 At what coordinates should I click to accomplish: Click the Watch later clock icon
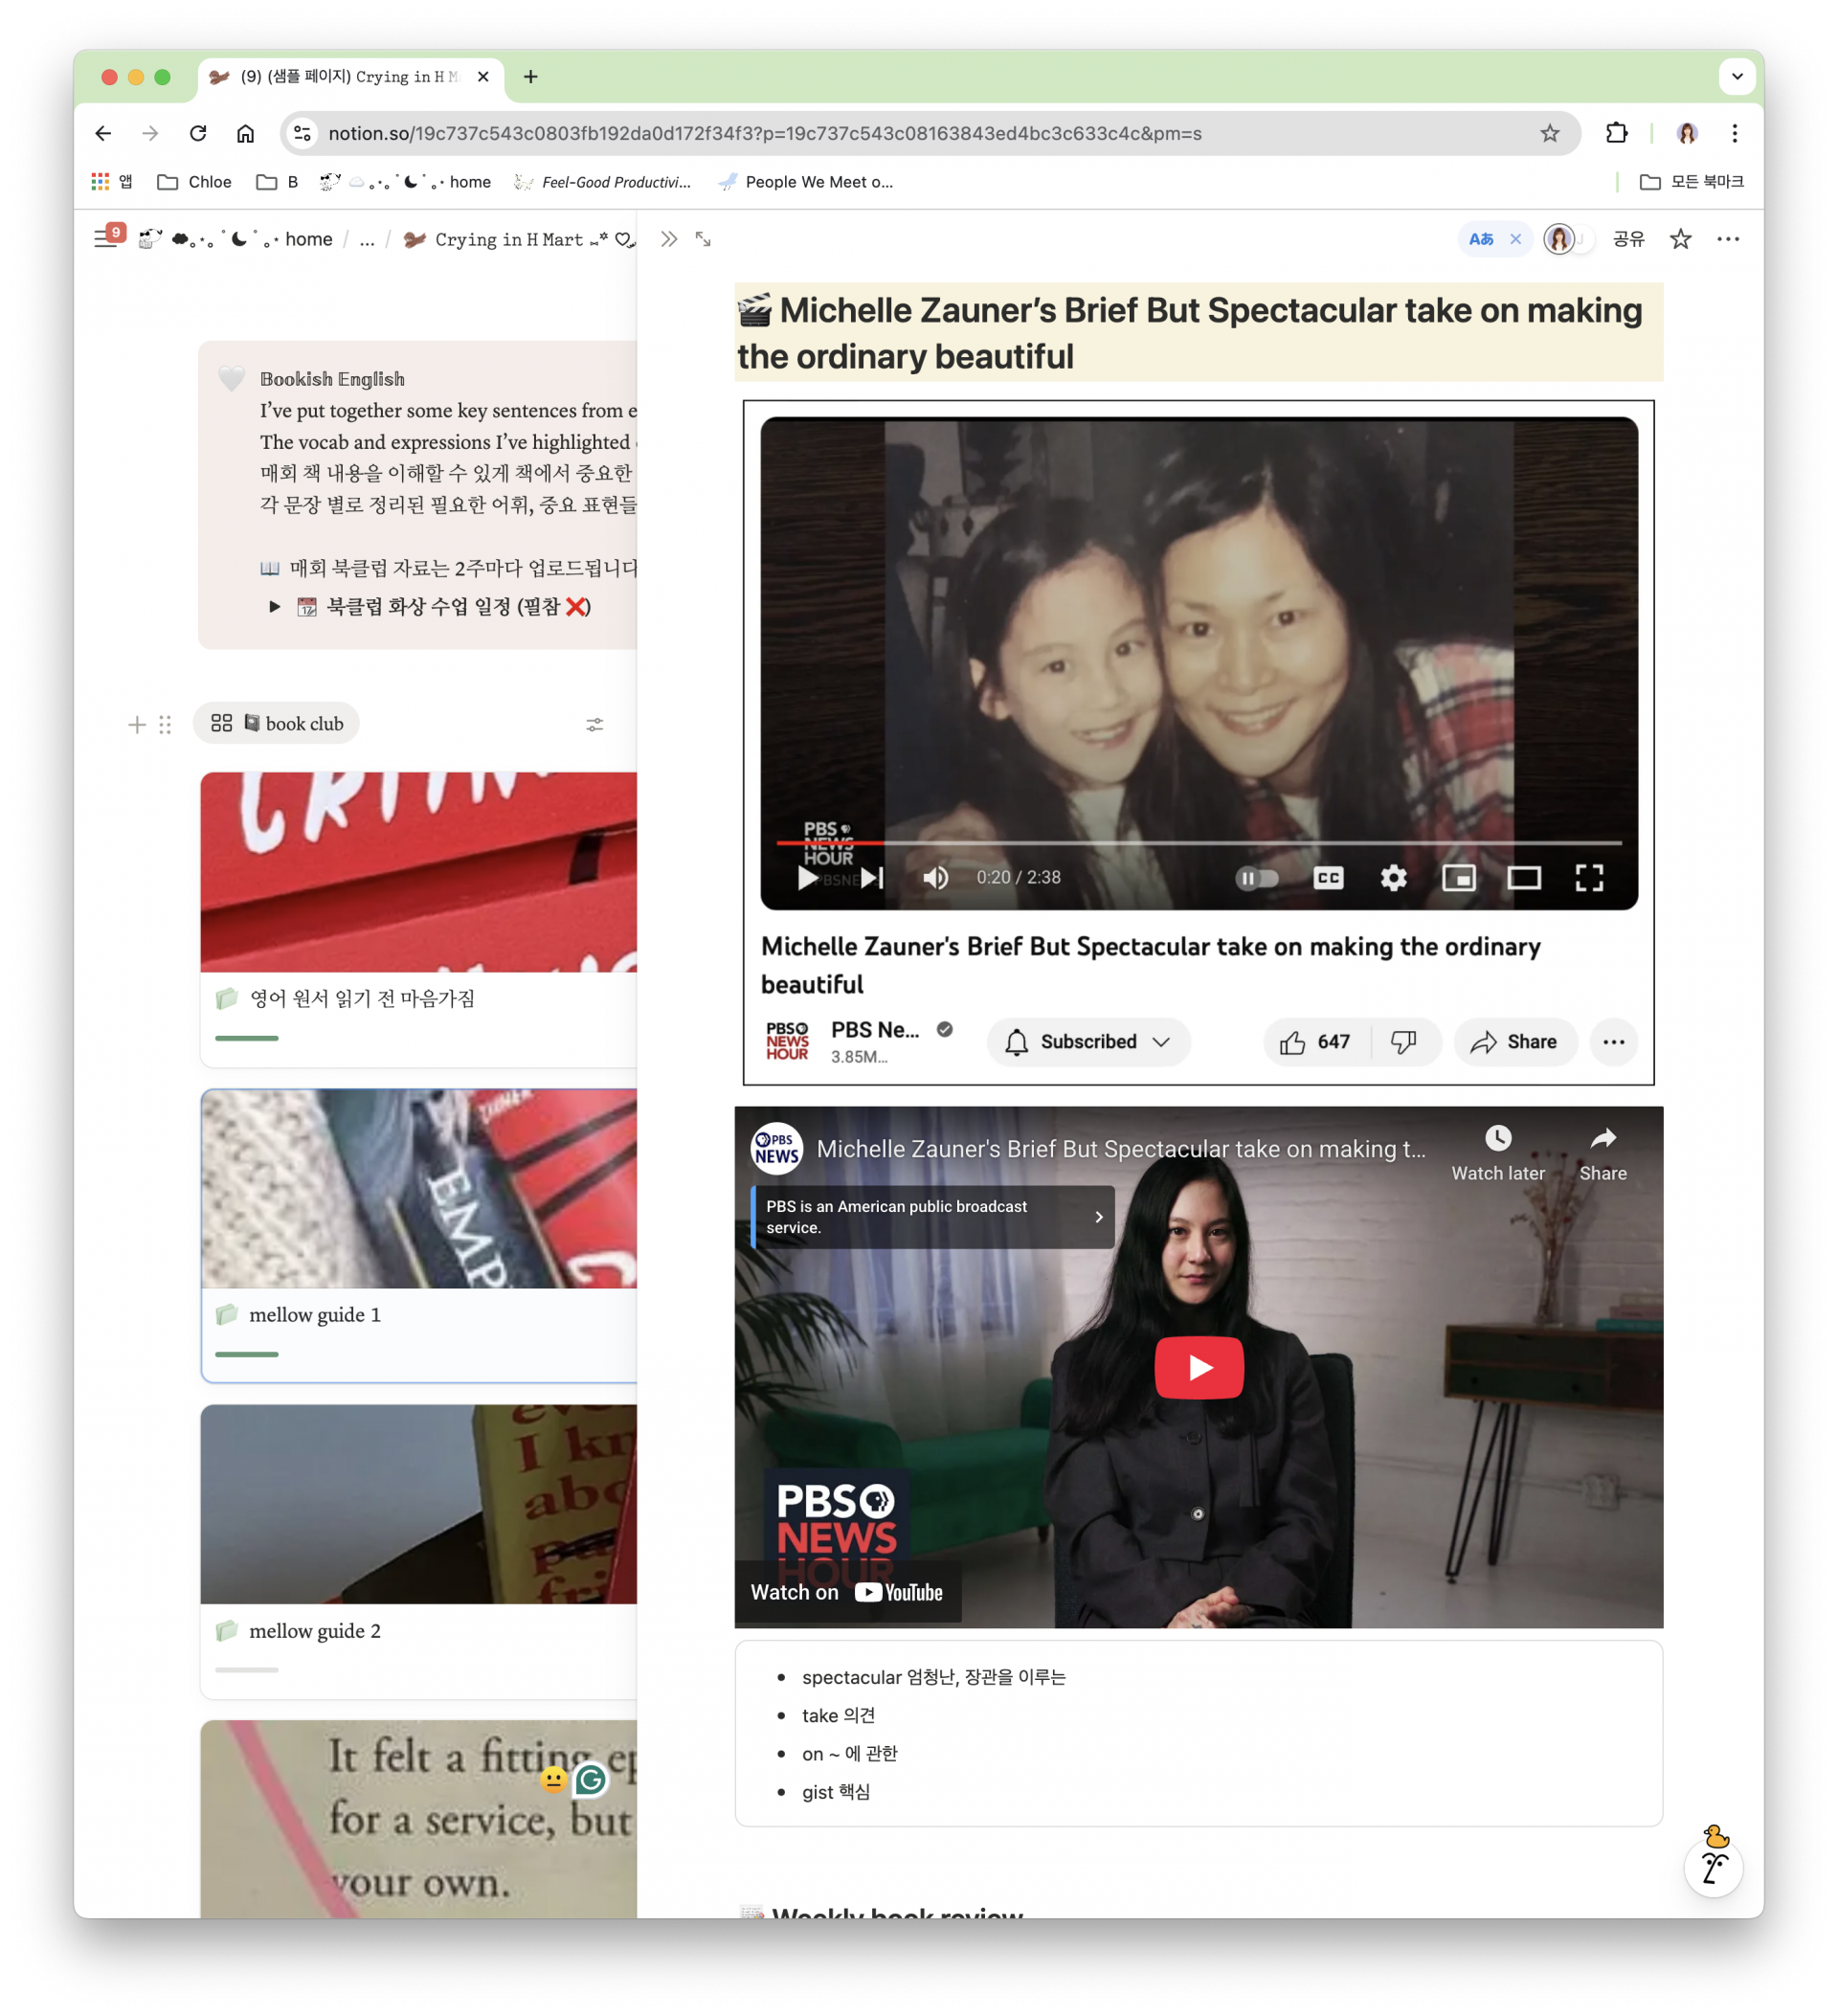click(x=1497, y=1140)
